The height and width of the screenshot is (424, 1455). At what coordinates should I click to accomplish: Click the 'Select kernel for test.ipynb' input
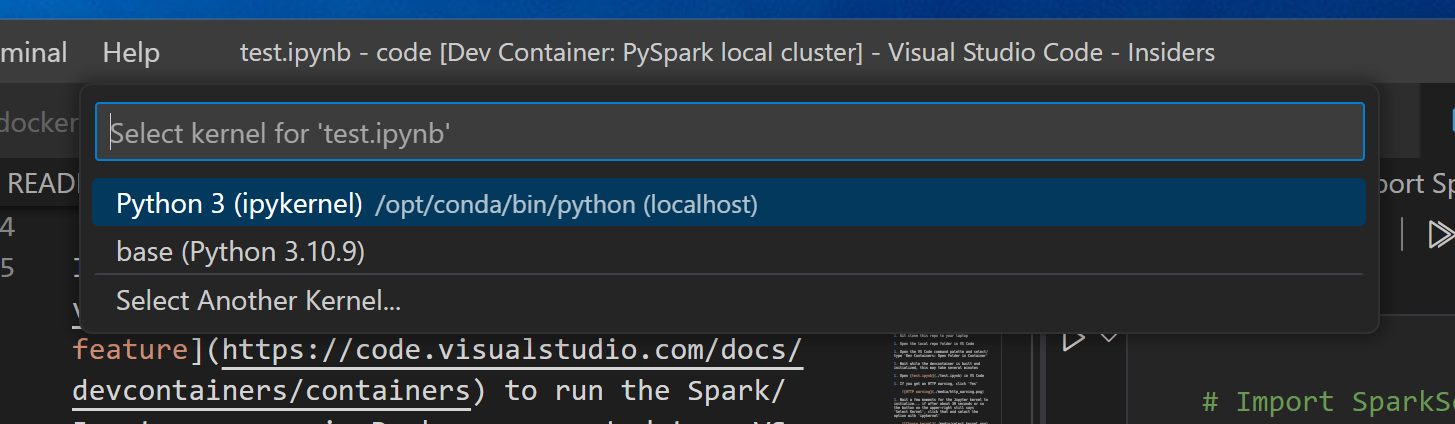coord(730,132)
